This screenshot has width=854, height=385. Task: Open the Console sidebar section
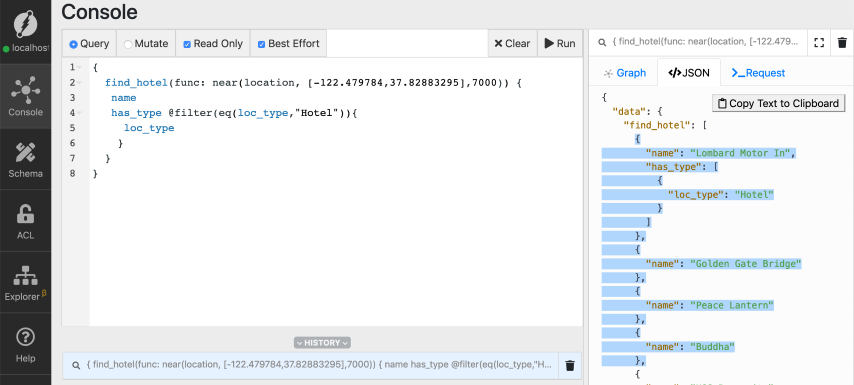(26, 96)
